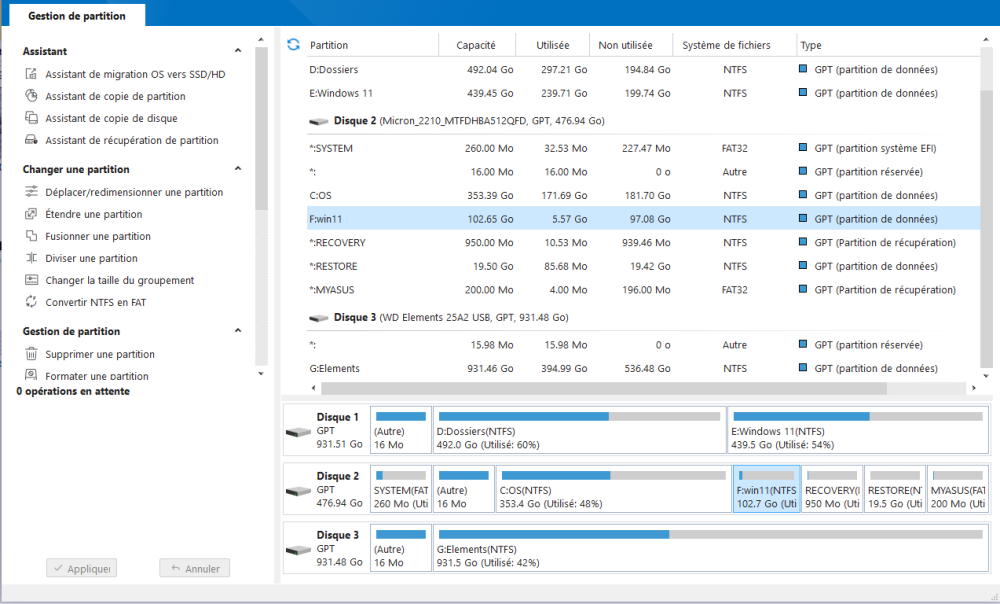Select the F:win11 block on Disque 2
1000x604 pixels.
pyautogui.click(x=767, y=489)
